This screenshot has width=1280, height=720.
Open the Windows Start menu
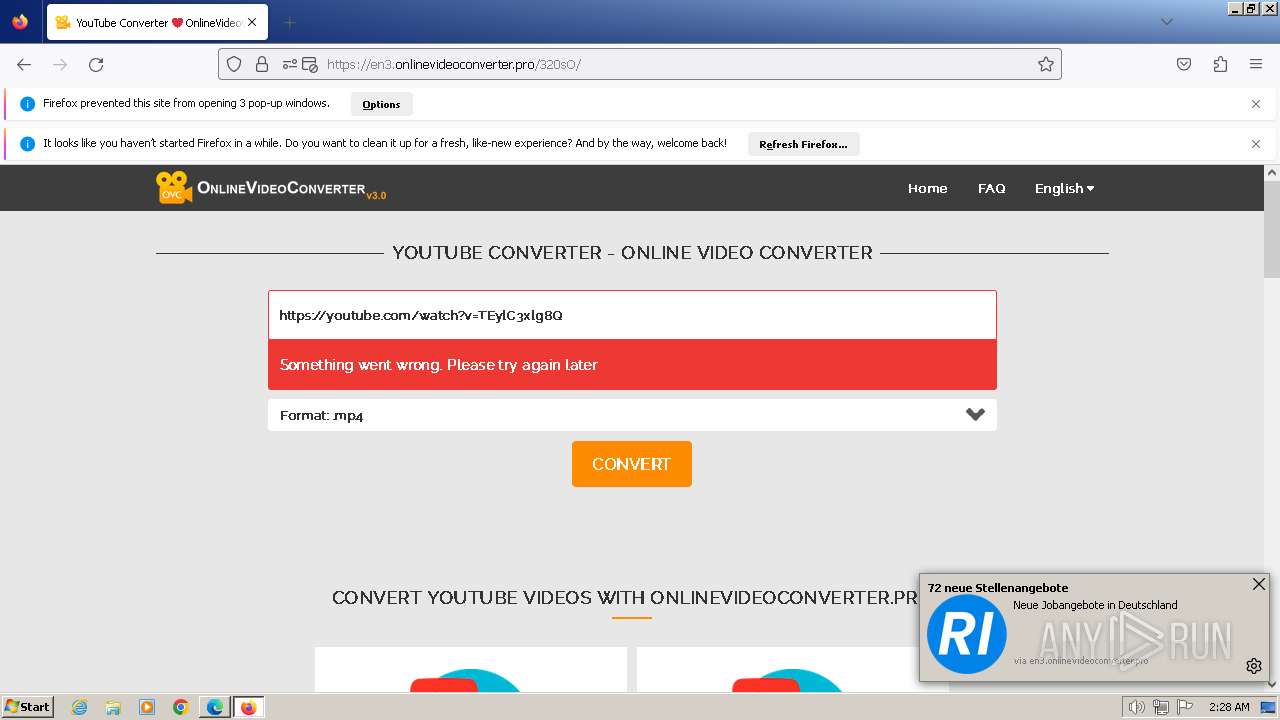click(x=28, y=706)
